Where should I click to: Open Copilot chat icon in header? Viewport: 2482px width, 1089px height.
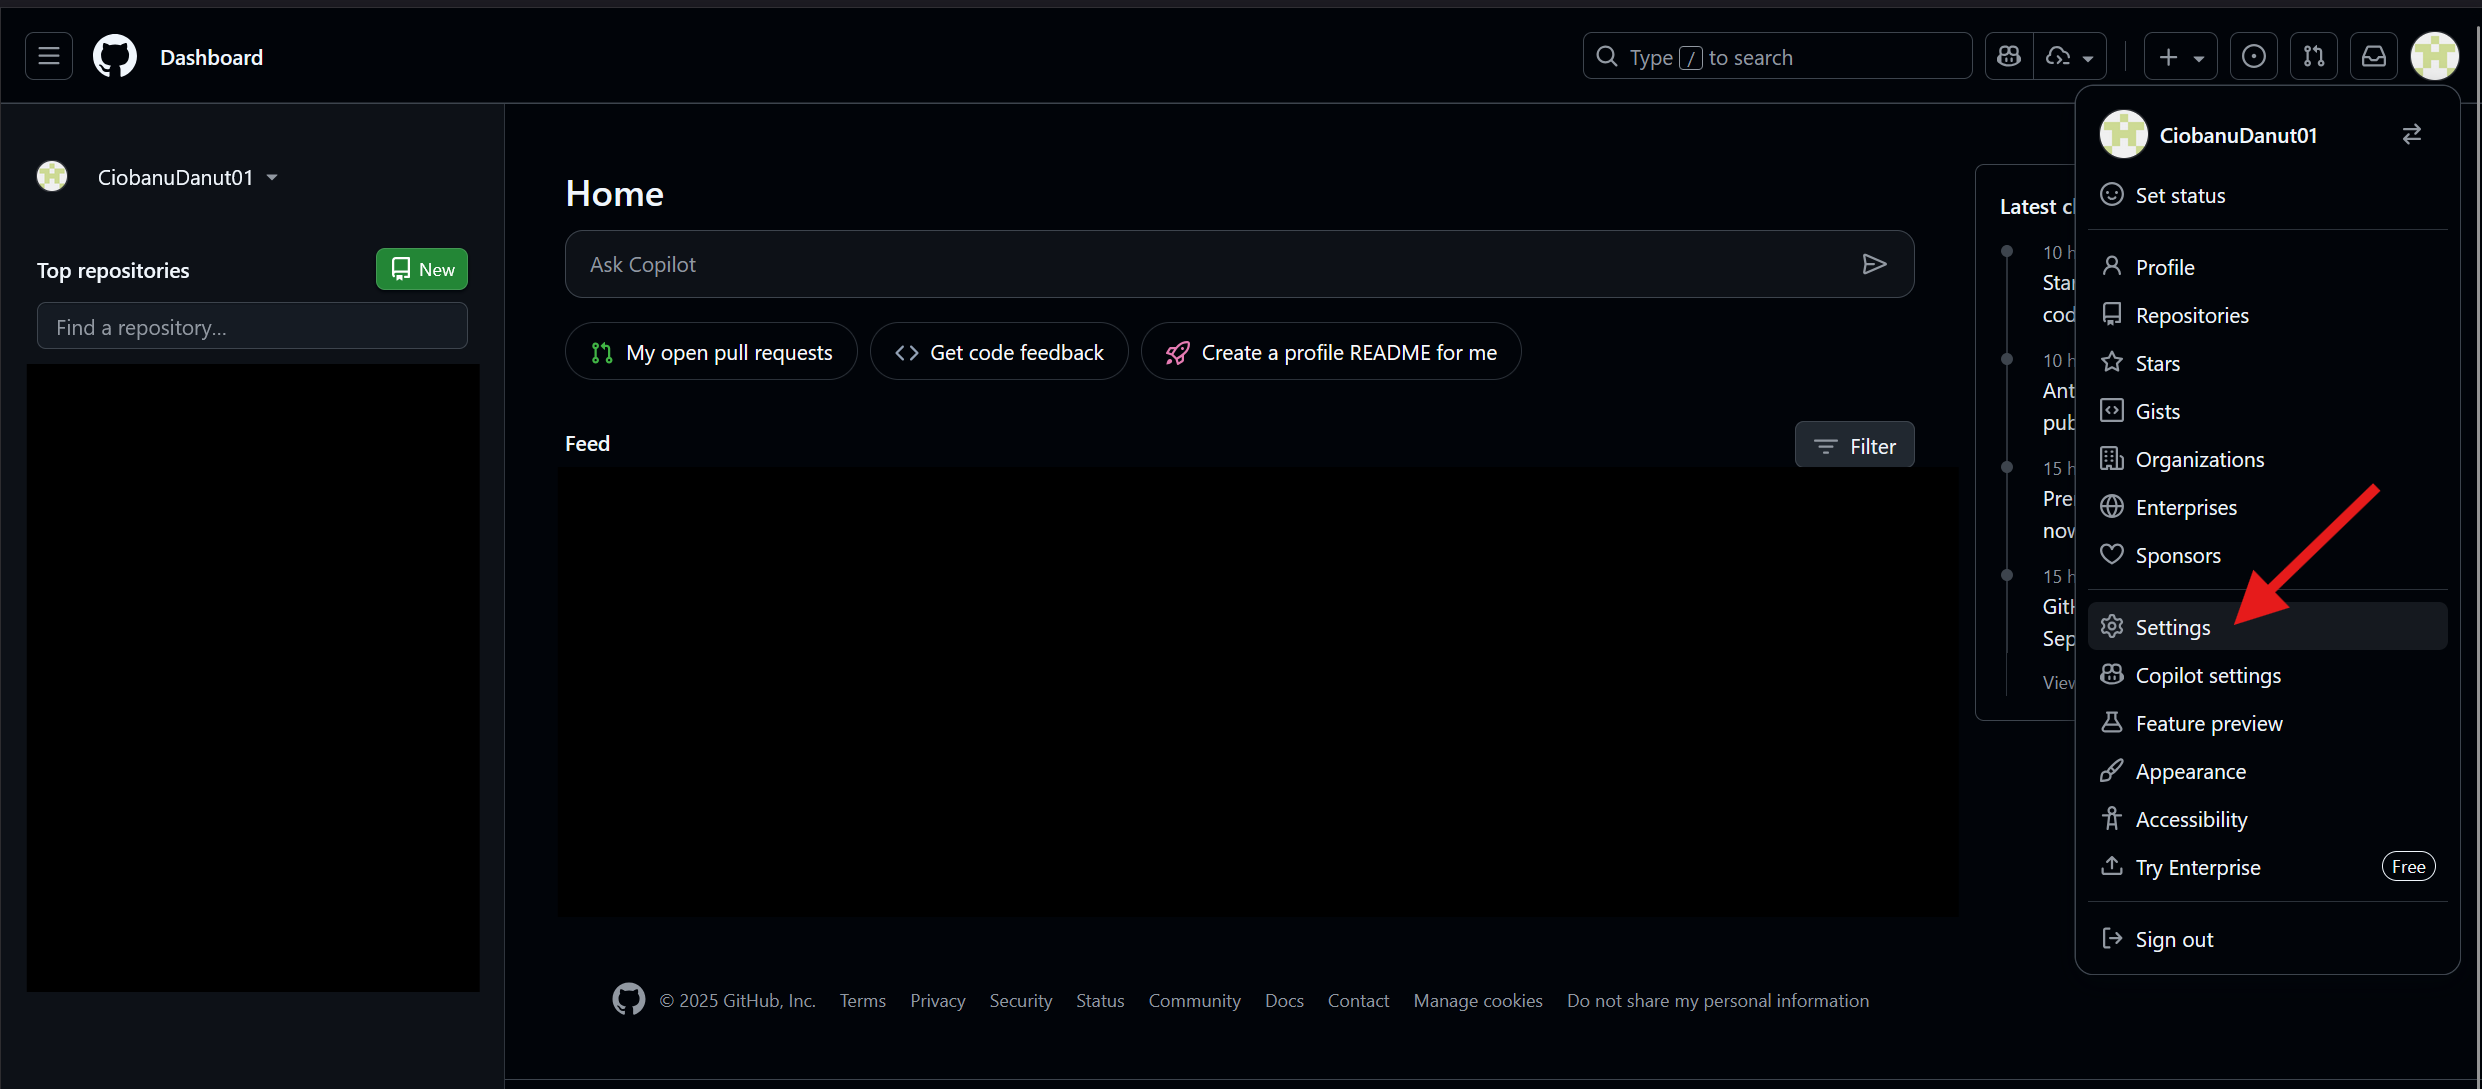point(2009,57)
